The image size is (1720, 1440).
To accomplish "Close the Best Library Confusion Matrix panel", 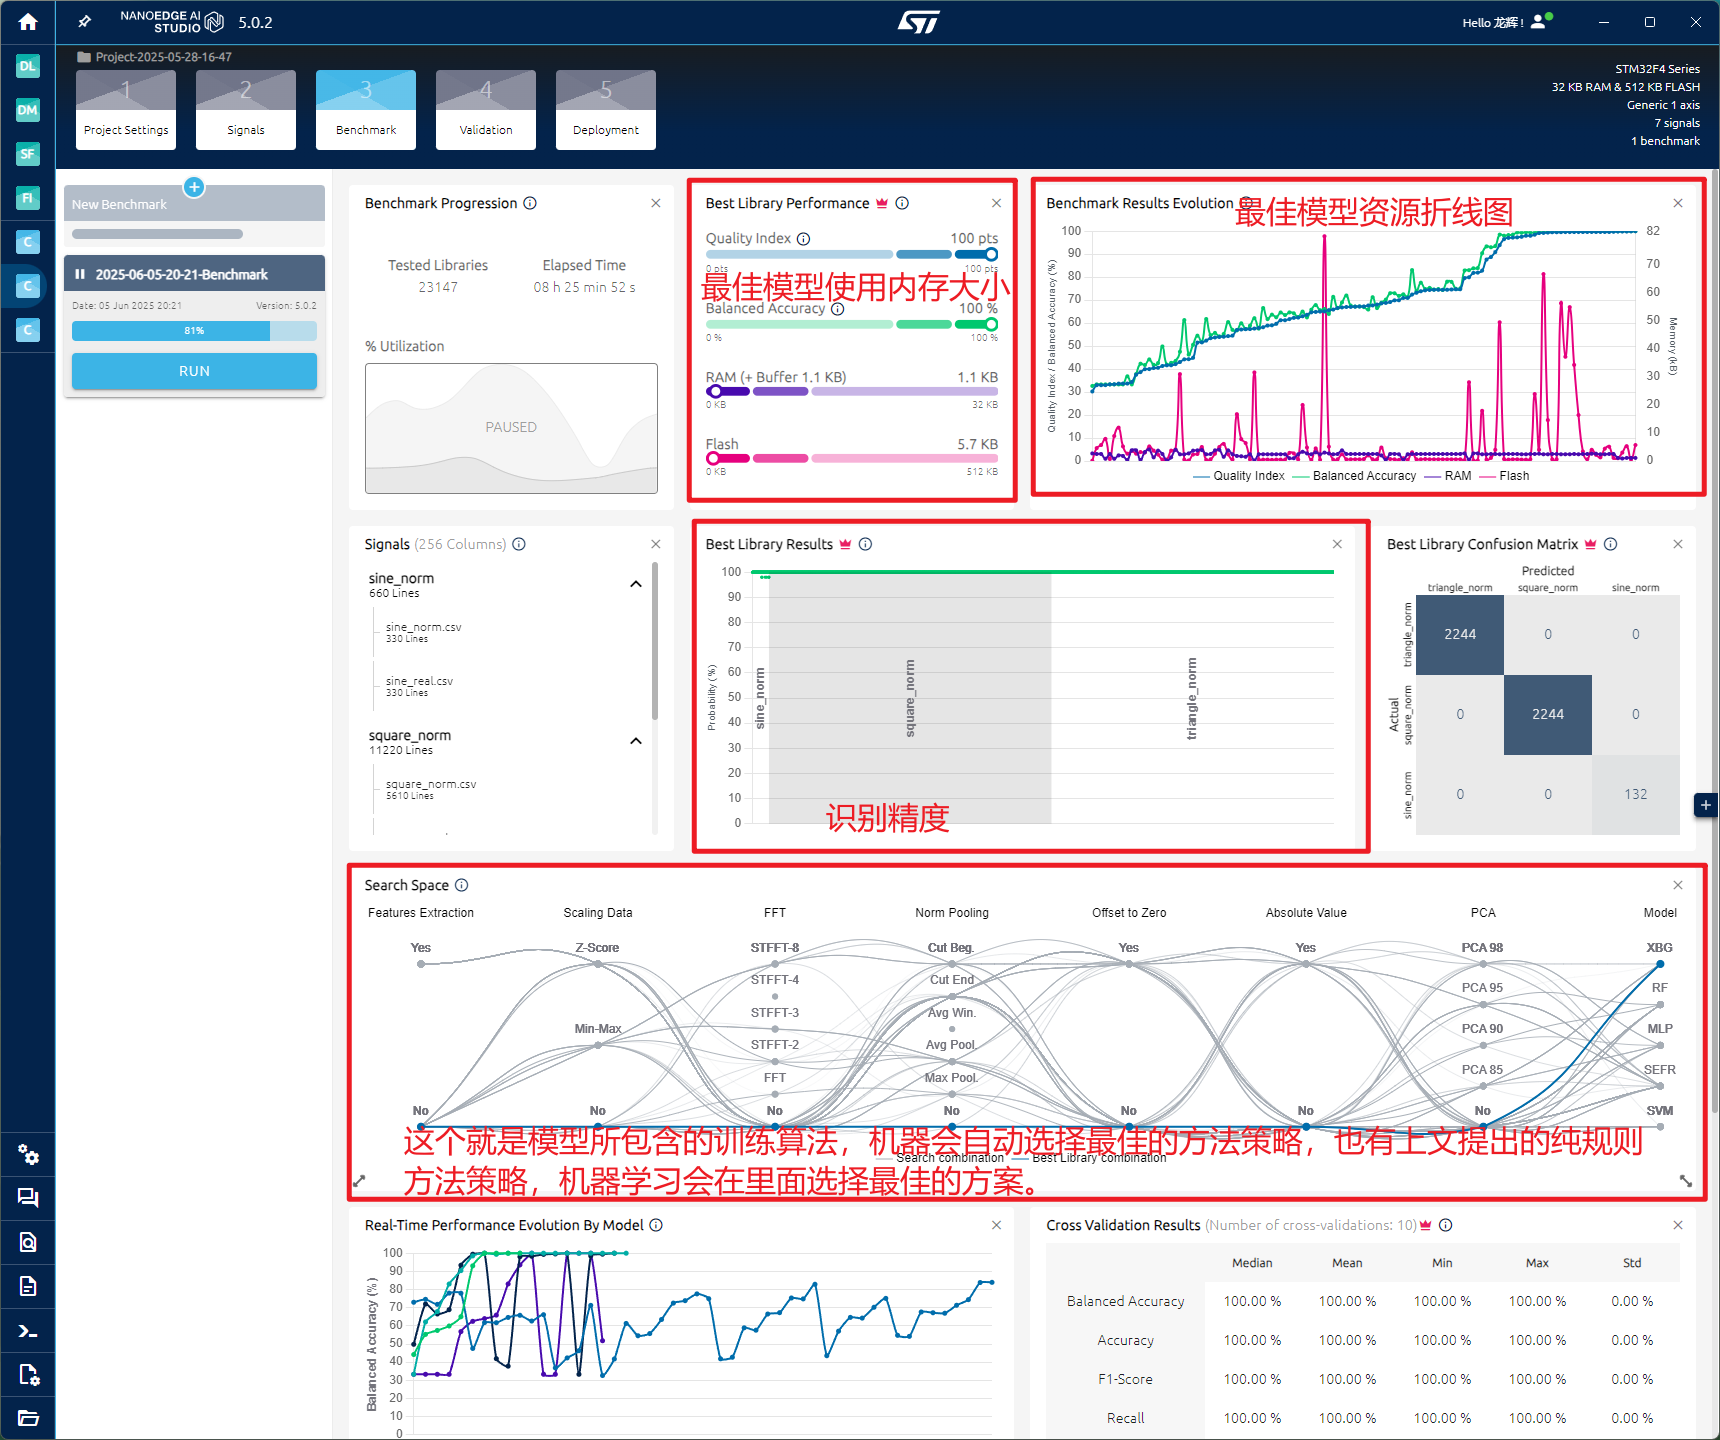I will 1678,544.
